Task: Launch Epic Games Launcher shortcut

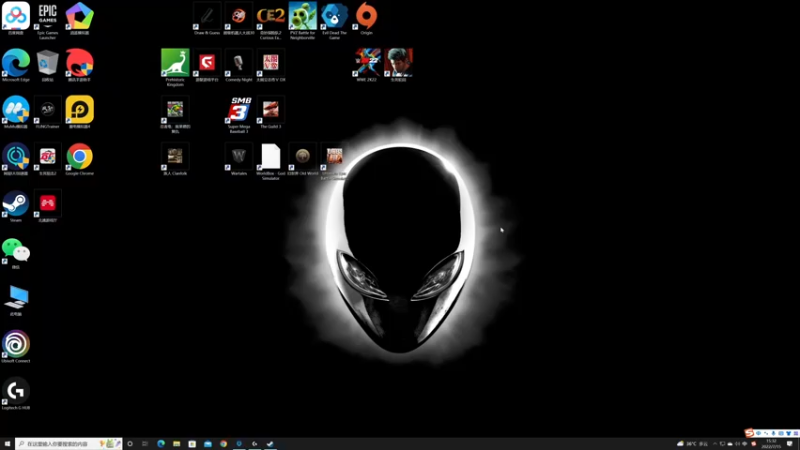Action: tap(47, 20)
